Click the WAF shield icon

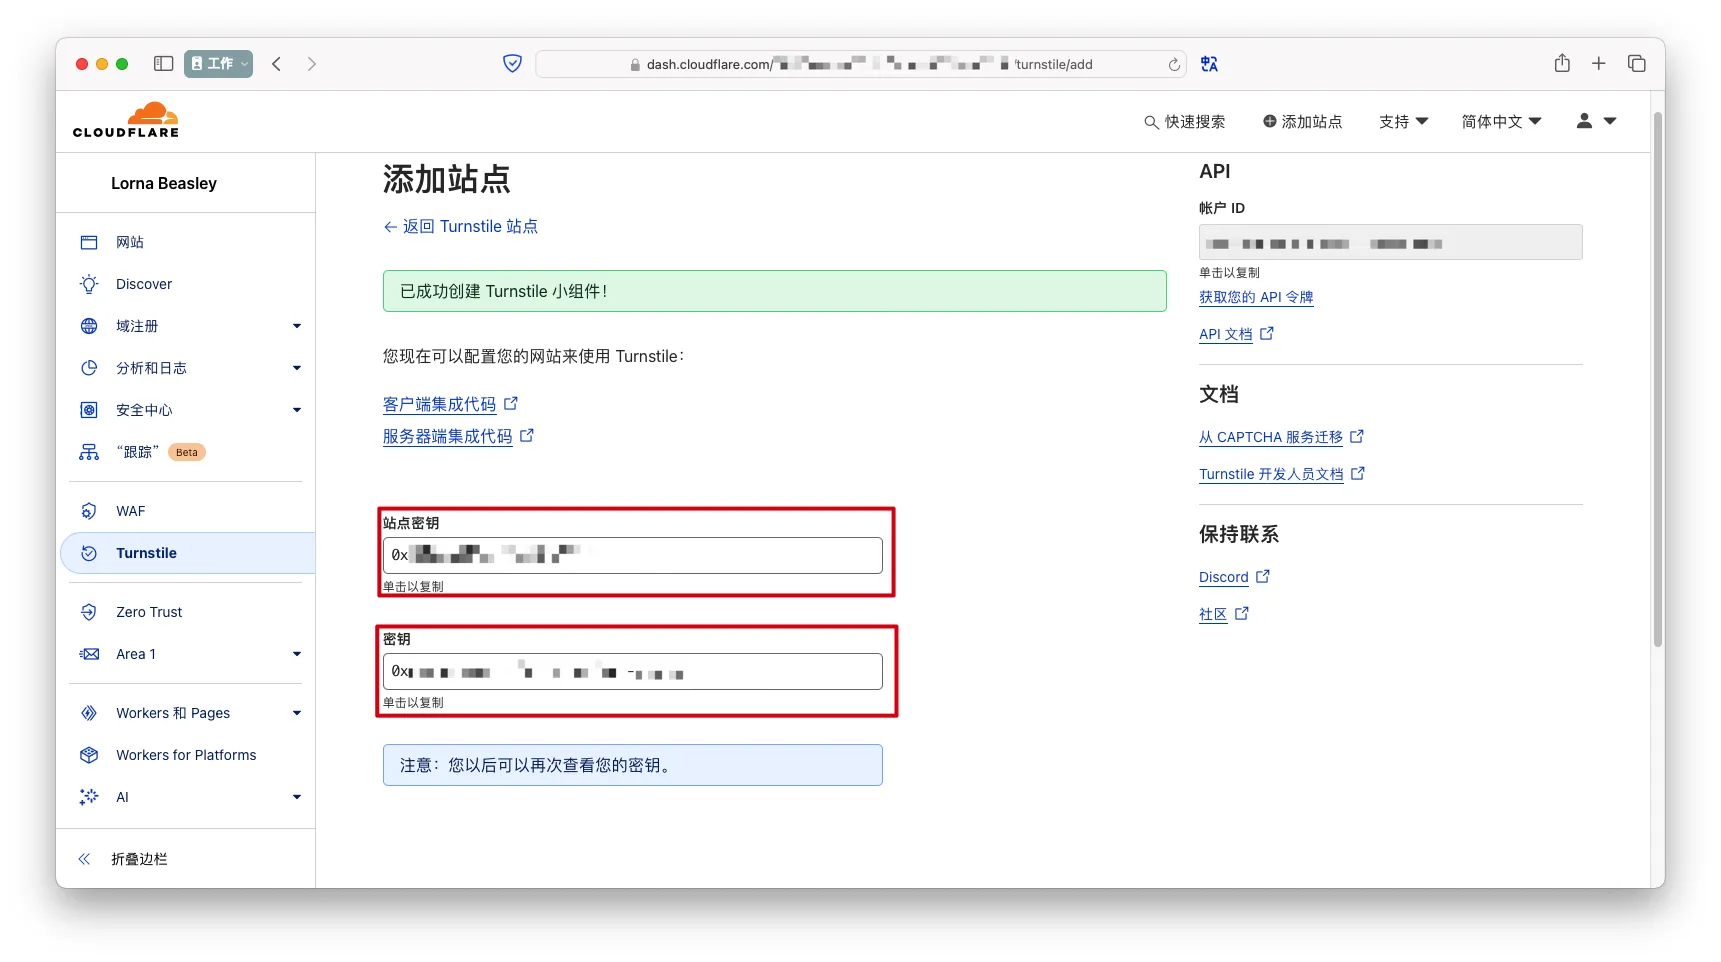click(89, 511)
